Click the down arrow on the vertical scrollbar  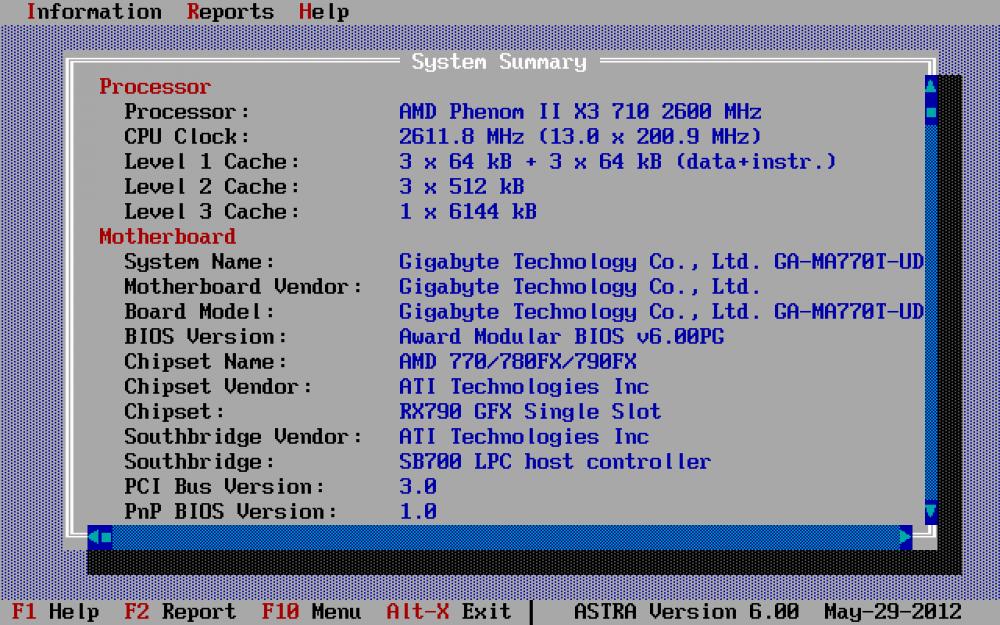click(x=931, y=513)
